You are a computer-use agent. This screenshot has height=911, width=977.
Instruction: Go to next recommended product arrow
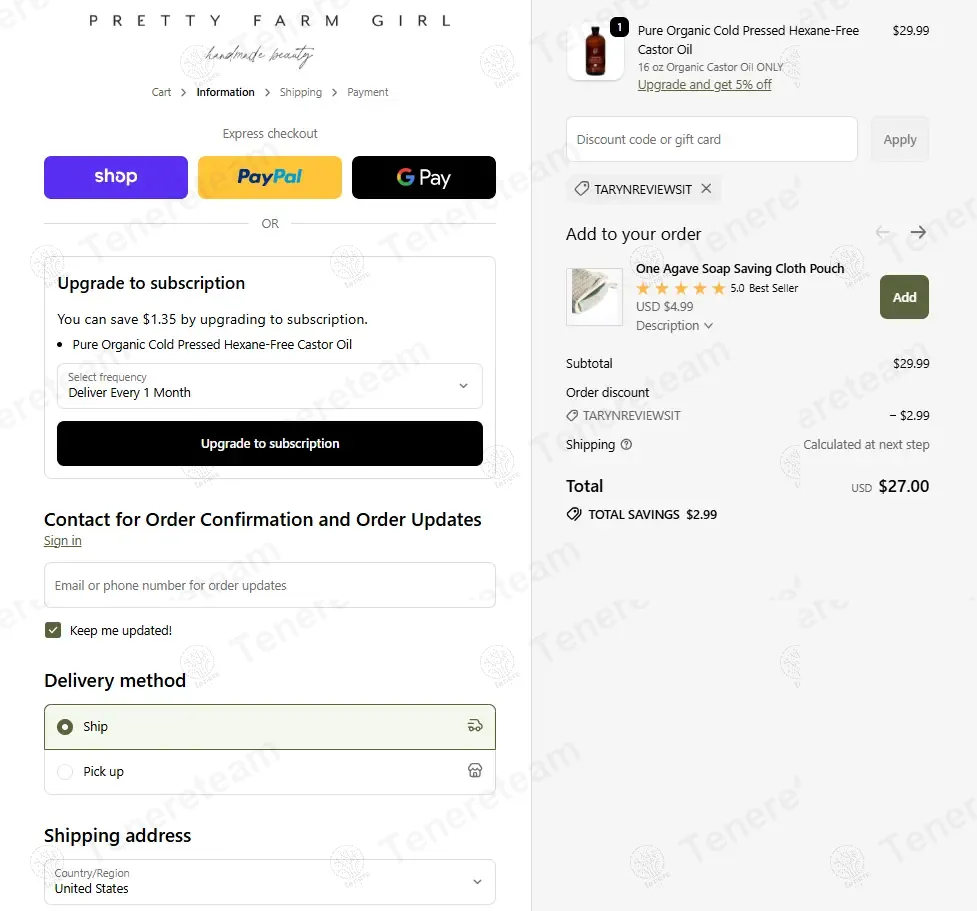pos(918,232)
